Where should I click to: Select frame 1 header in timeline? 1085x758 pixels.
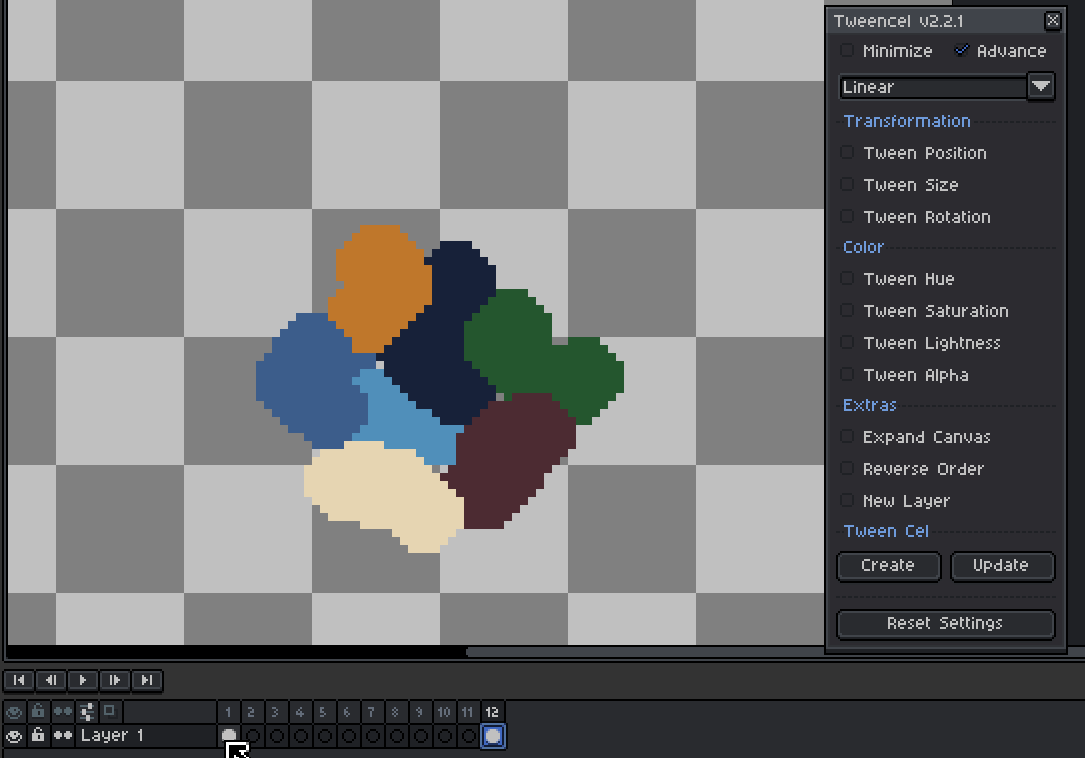click(x=228, y=712)
